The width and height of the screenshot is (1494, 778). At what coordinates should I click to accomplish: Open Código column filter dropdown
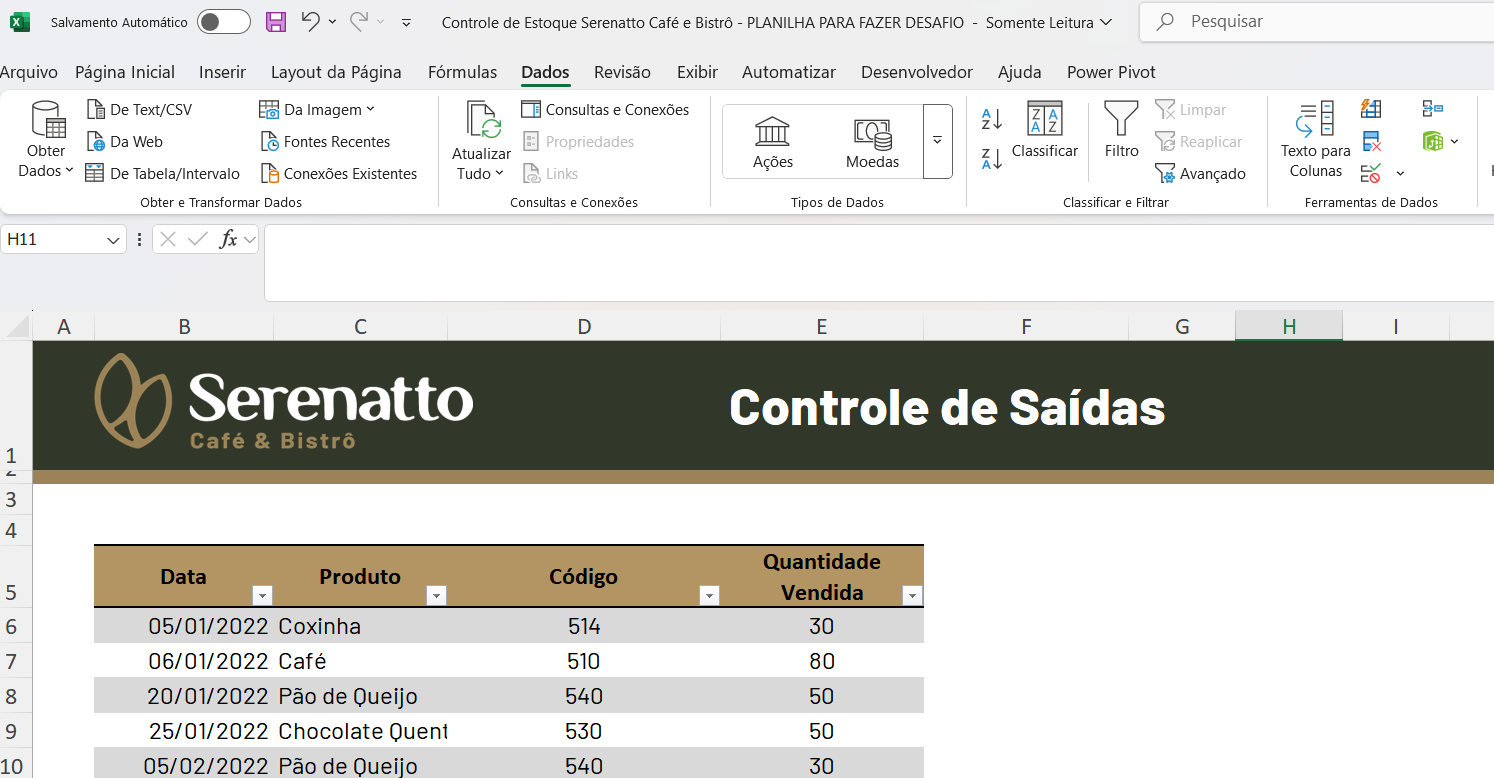point(709,596)
